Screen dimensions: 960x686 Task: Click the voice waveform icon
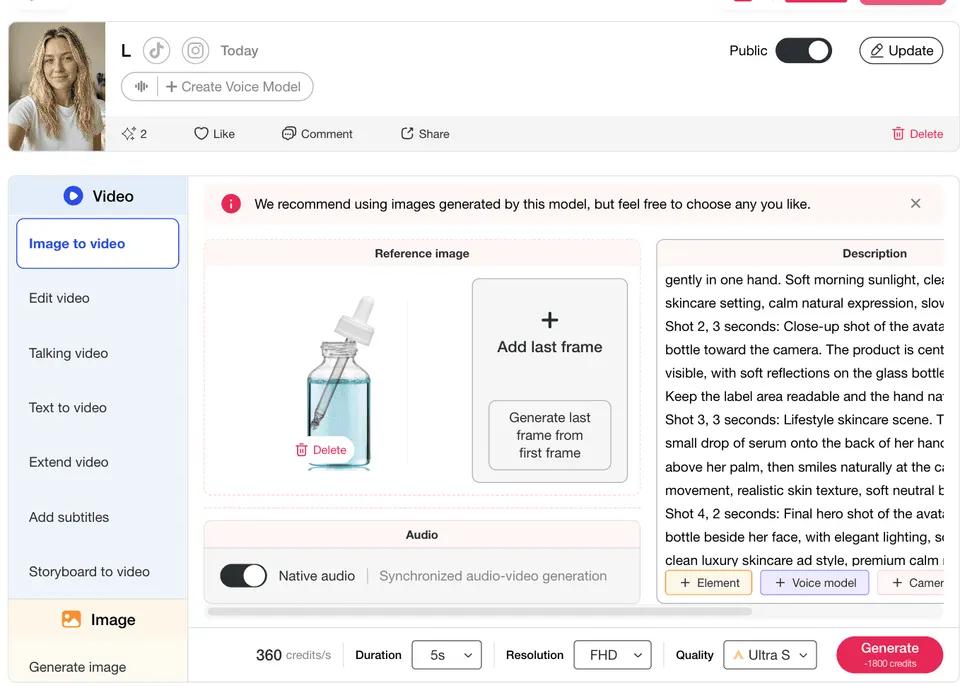(141, 86)
